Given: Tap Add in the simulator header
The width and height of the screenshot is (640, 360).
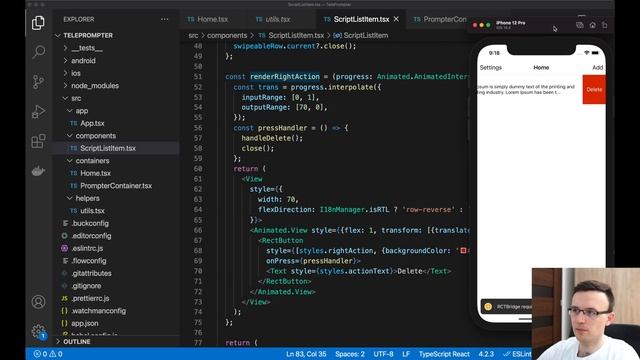Looking at the screenshot, I should [x=598, y=67].
